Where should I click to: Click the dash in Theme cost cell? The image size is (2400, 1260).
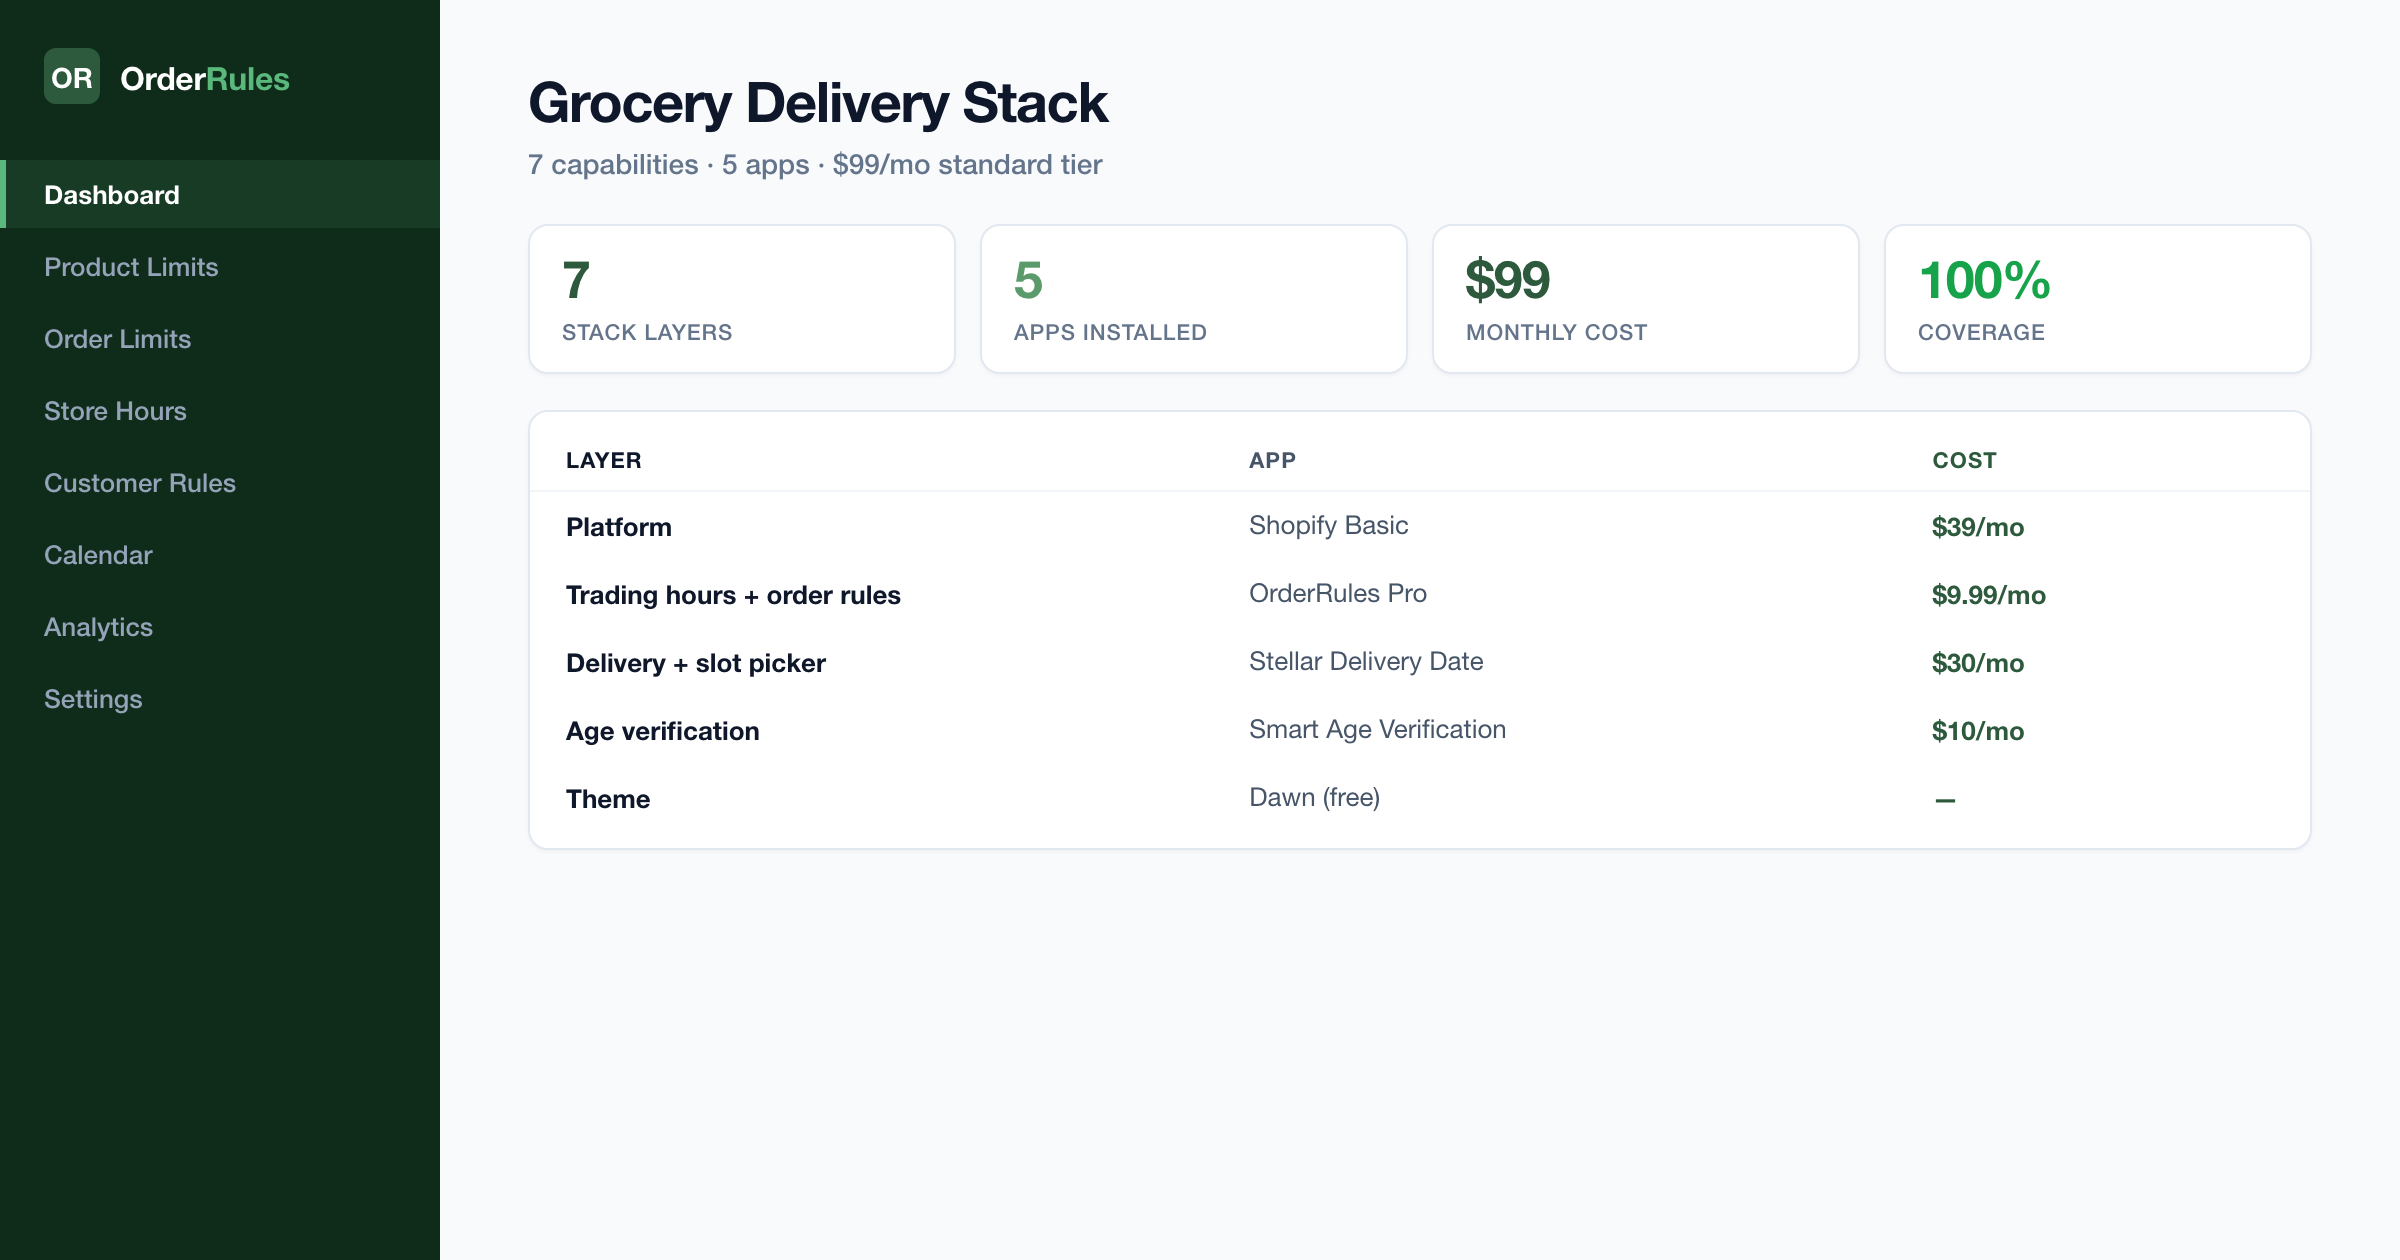pos(1945,800)
